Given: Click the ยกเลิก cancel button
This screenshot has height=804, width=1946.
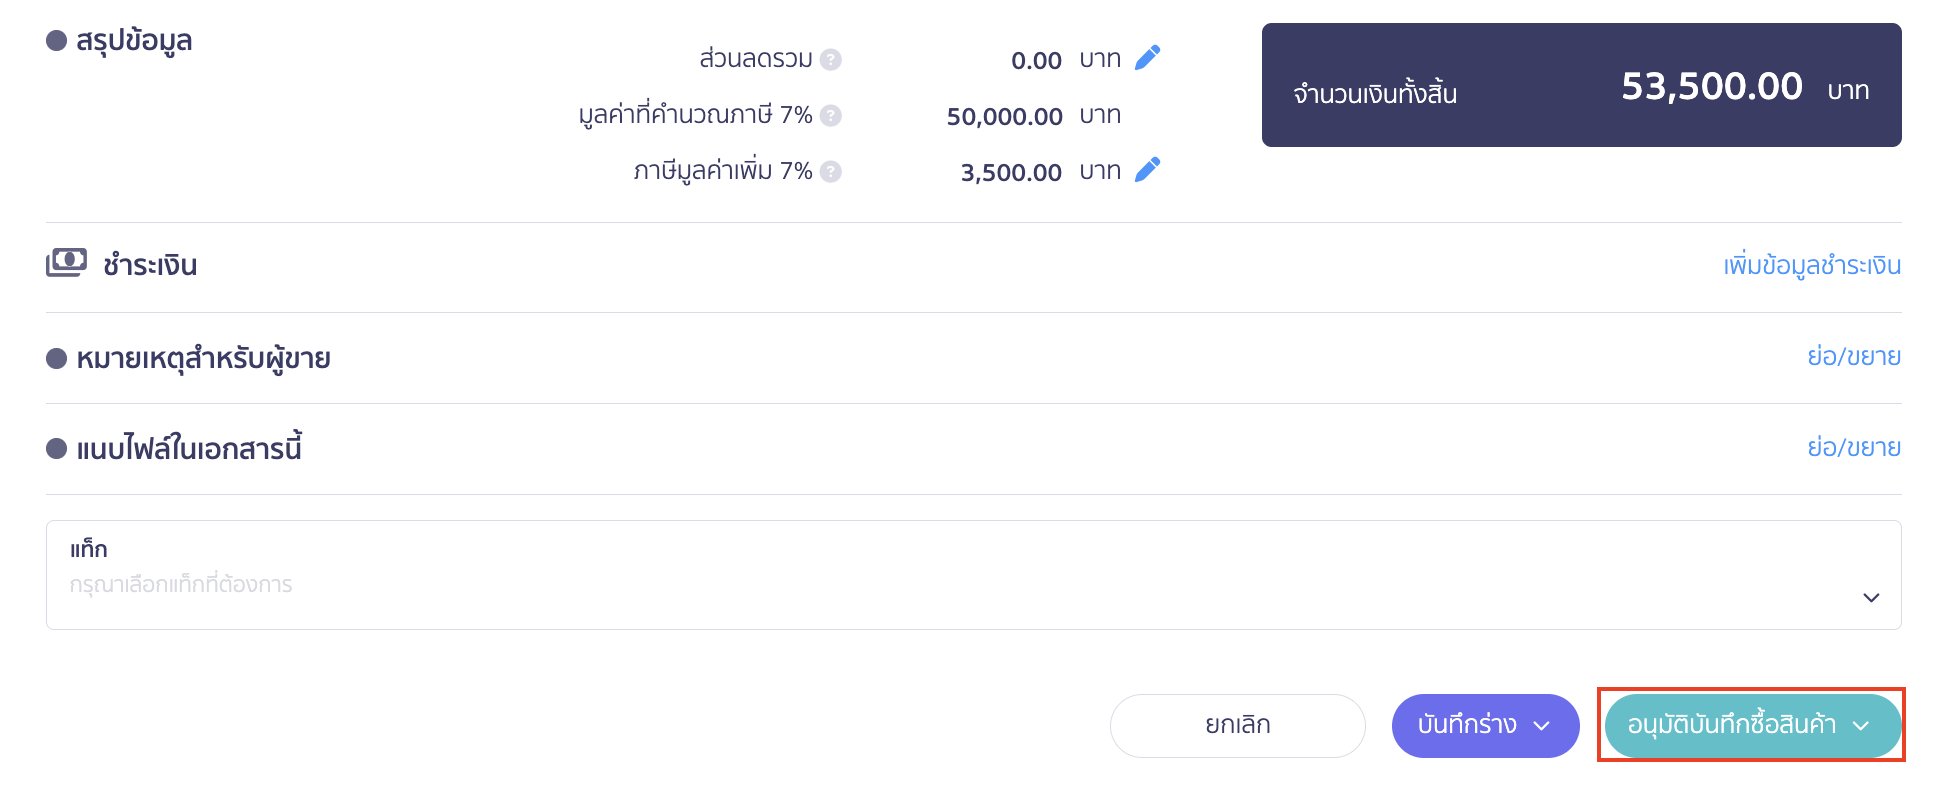Looking at the screenshot, I should pyautogui.click(x=1237, y=725).
